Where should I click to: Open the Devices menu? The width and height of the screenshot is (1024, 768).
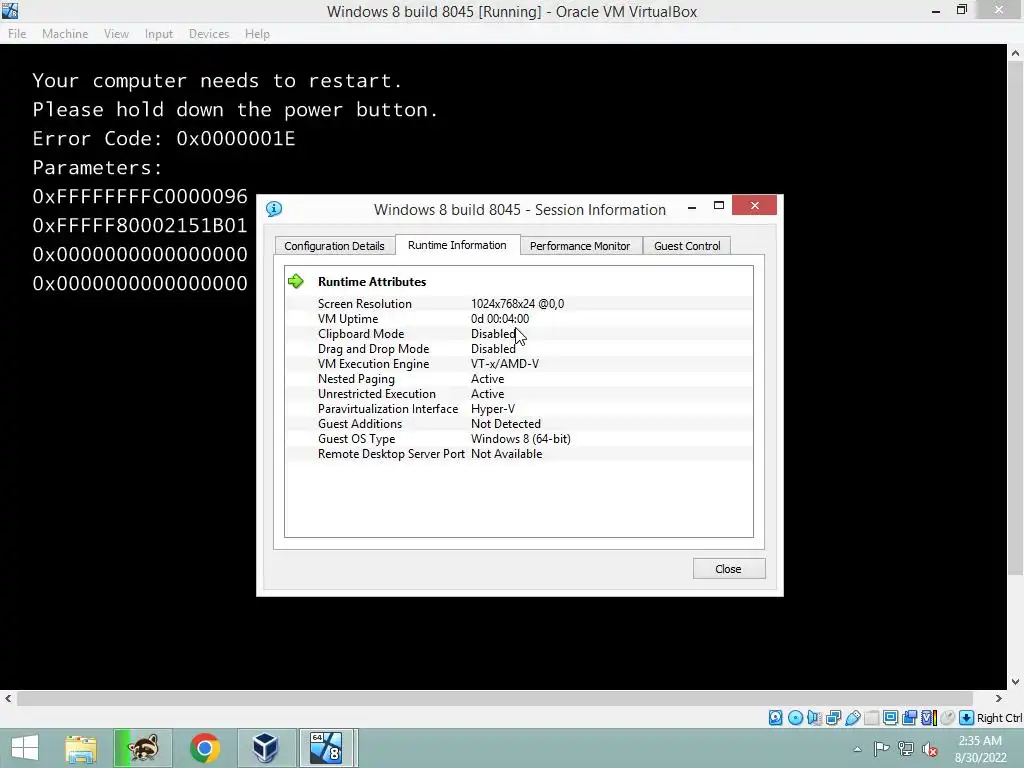point(209,34)
